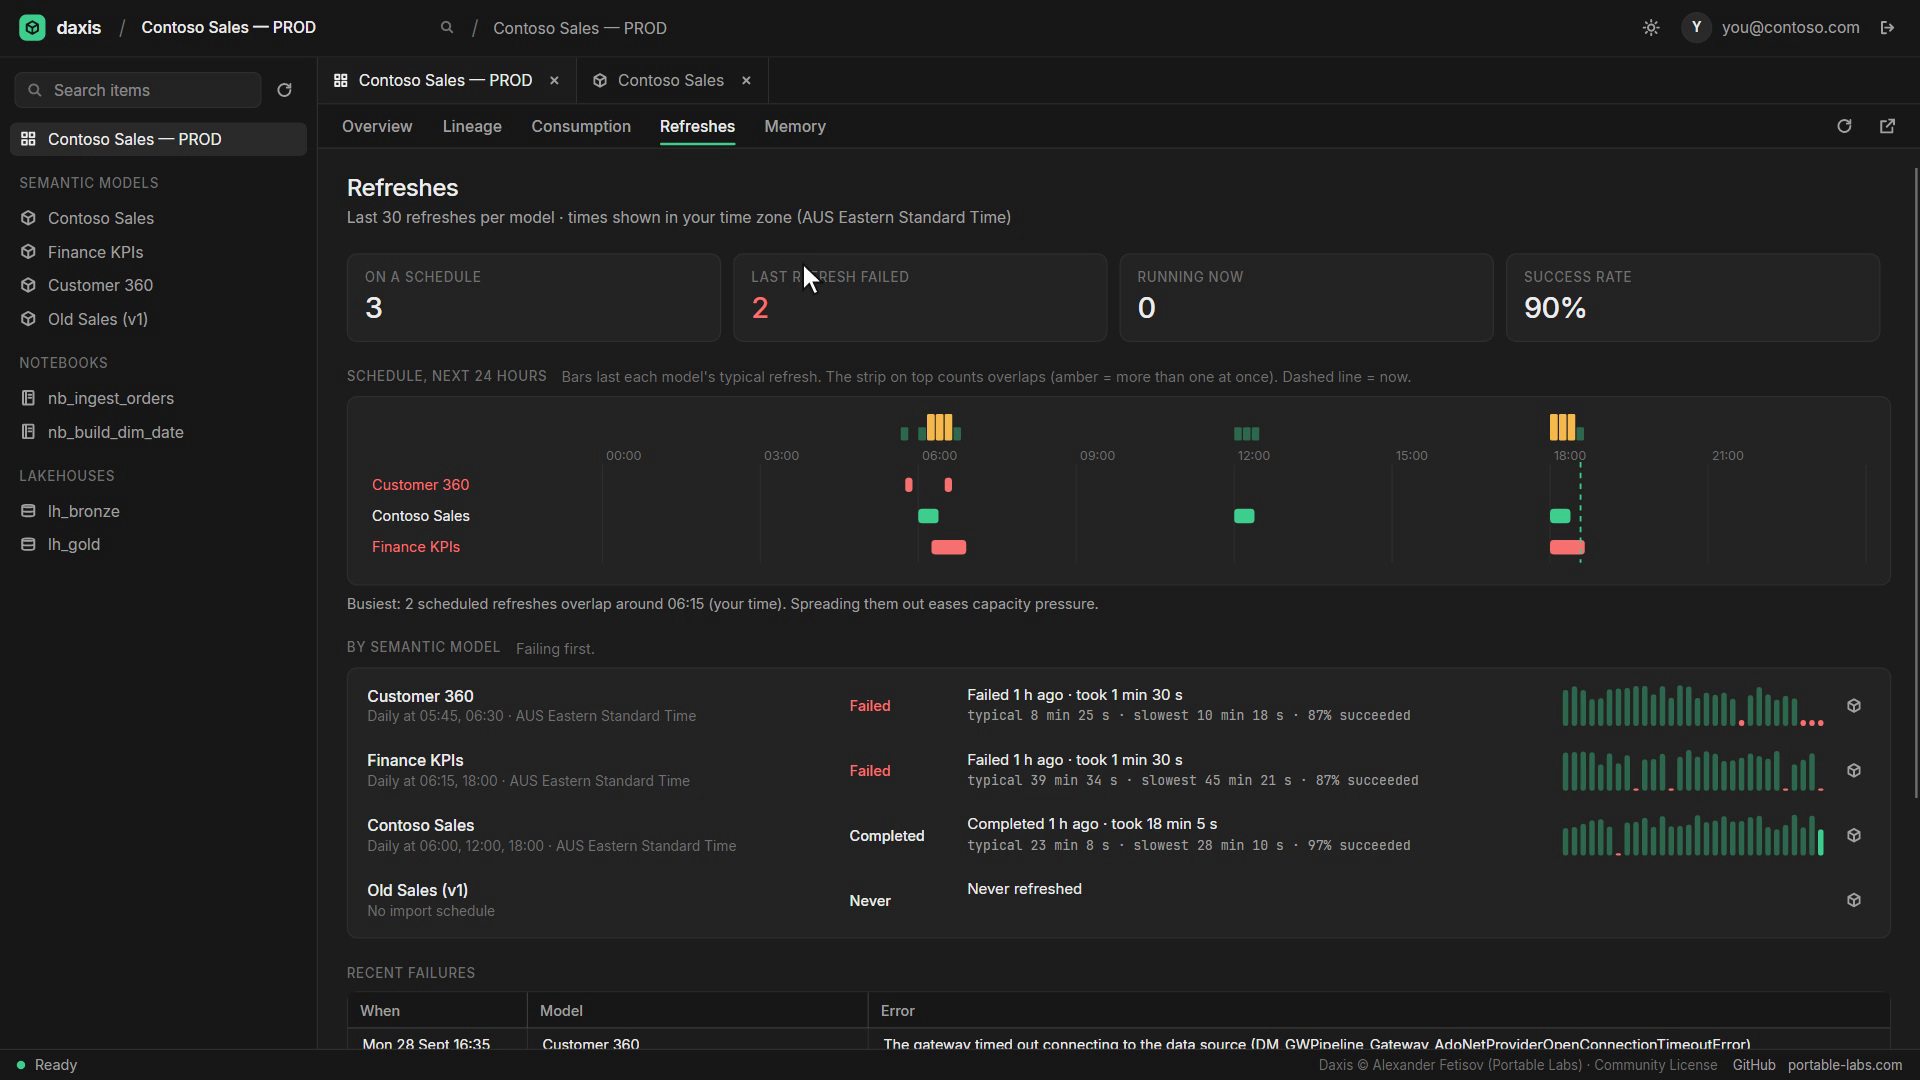Open workspace externally via pop-out icon

click(x=1887, y=126)
